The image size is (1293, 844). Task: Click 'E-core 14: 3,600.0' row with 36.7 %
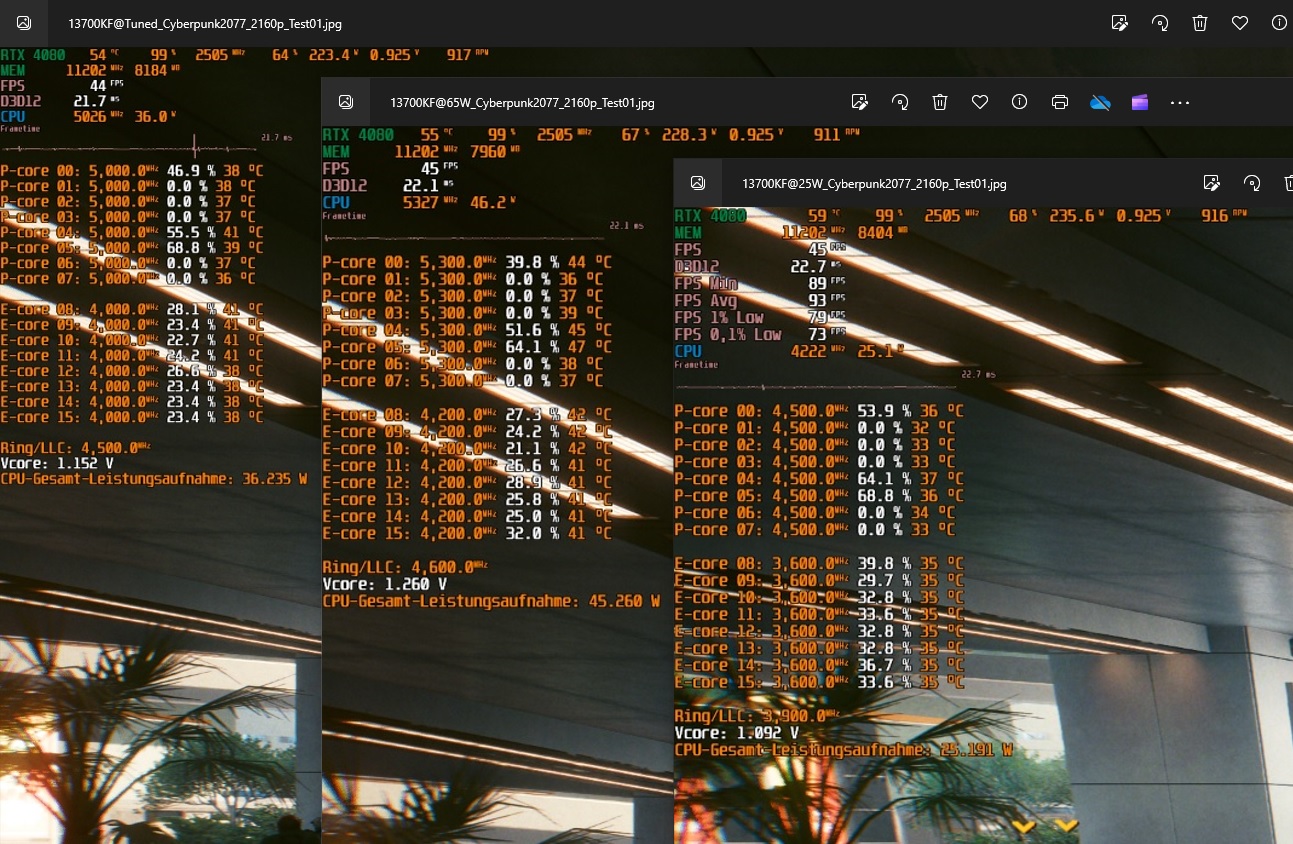click(819, 665)
